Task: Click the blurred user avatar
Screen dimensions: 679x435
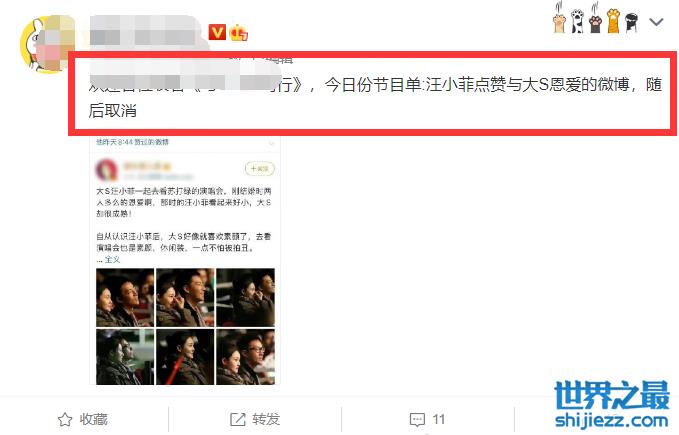Action: click(x=48, y=44)
